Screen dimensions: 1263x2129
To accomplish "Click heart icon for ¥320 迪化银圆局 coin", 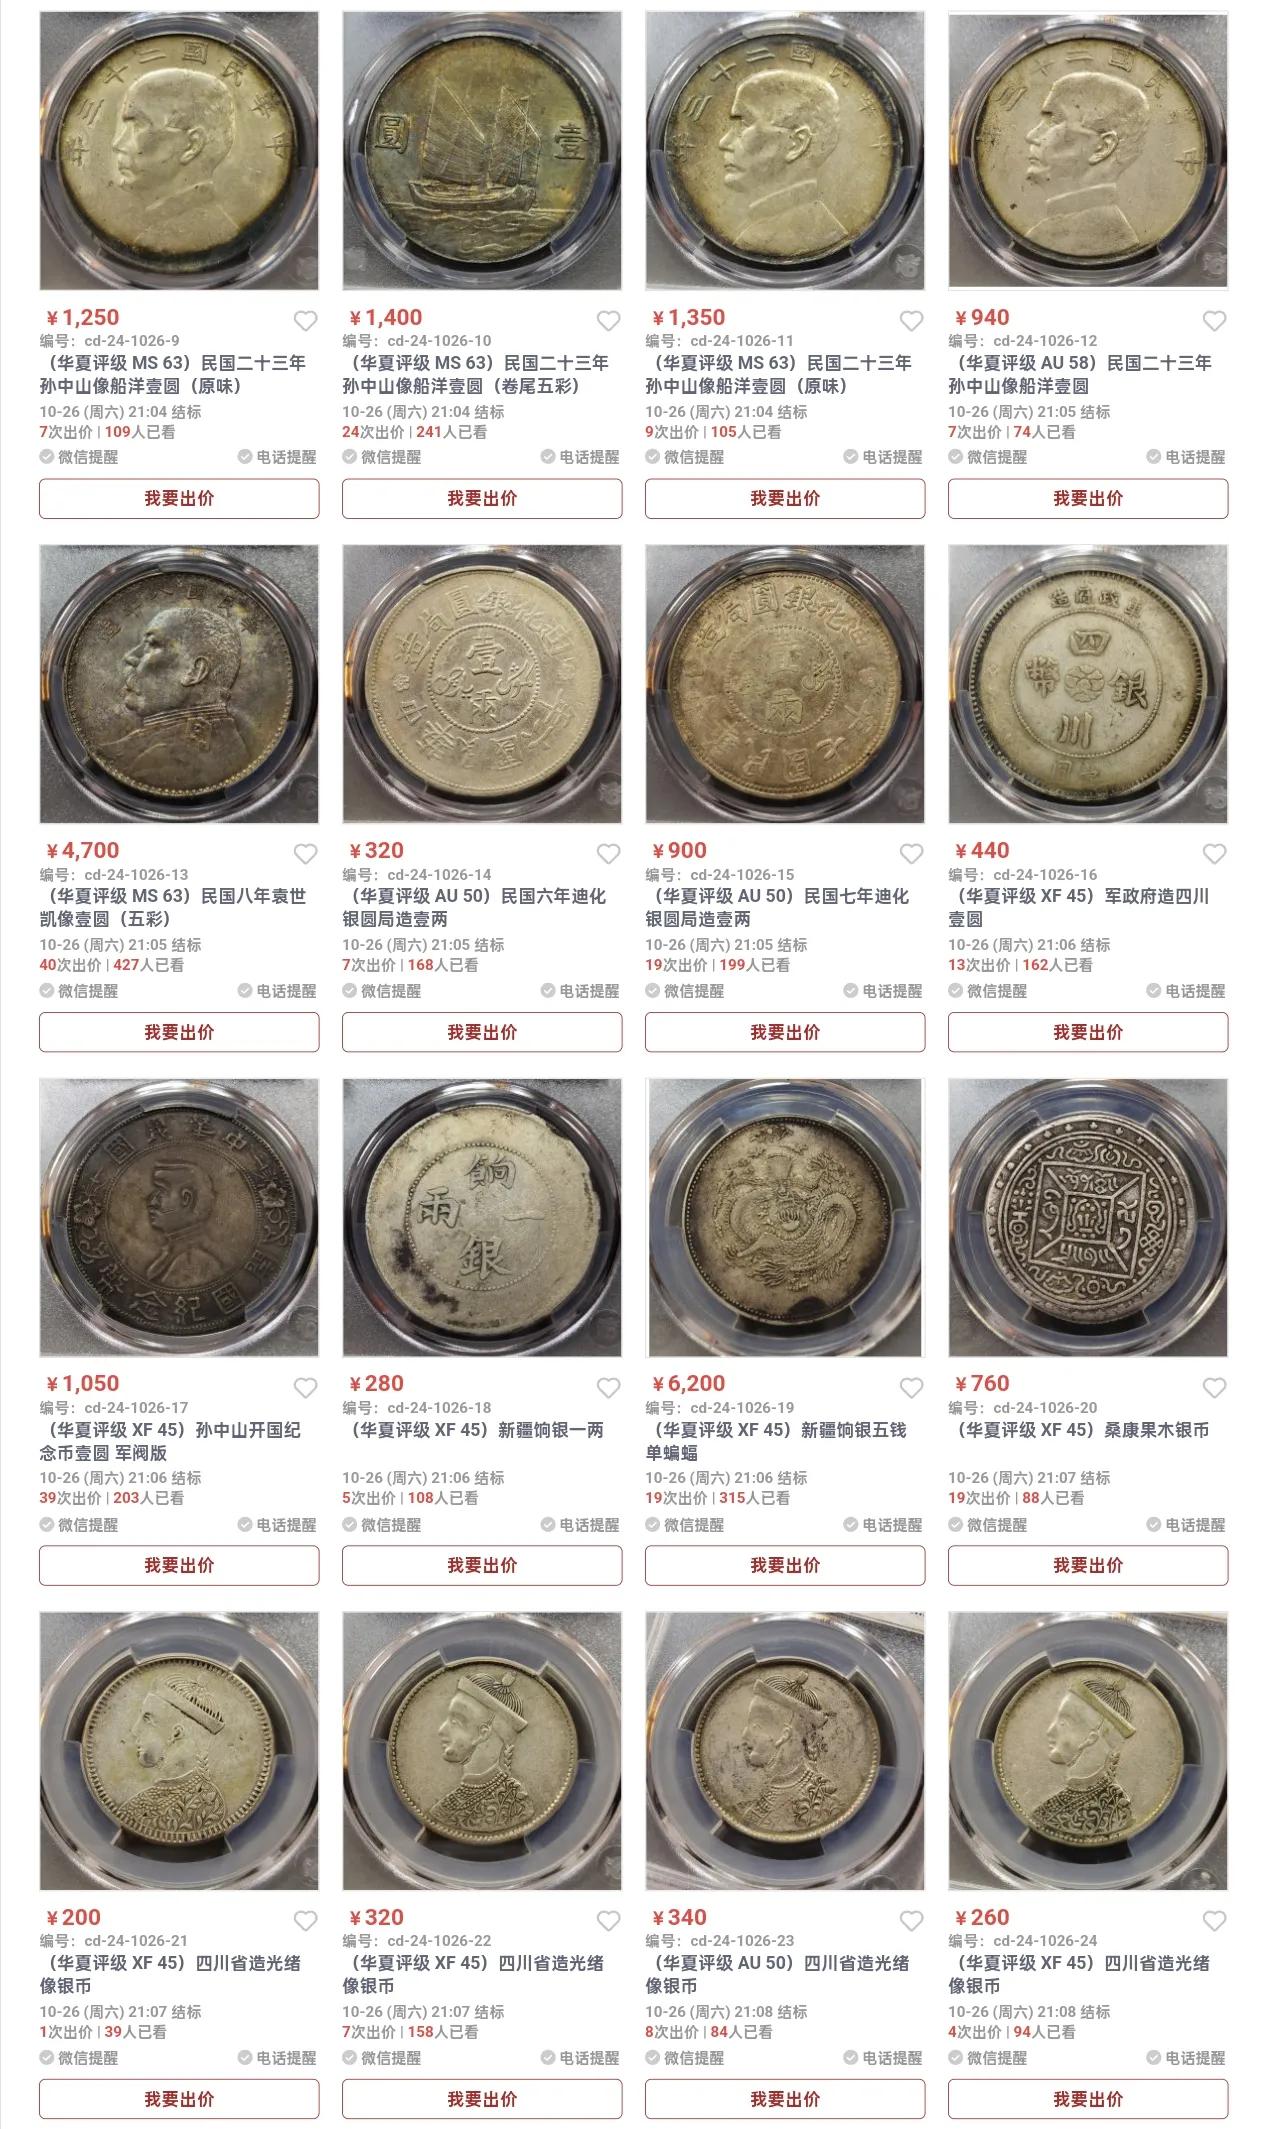I will 608,854.
